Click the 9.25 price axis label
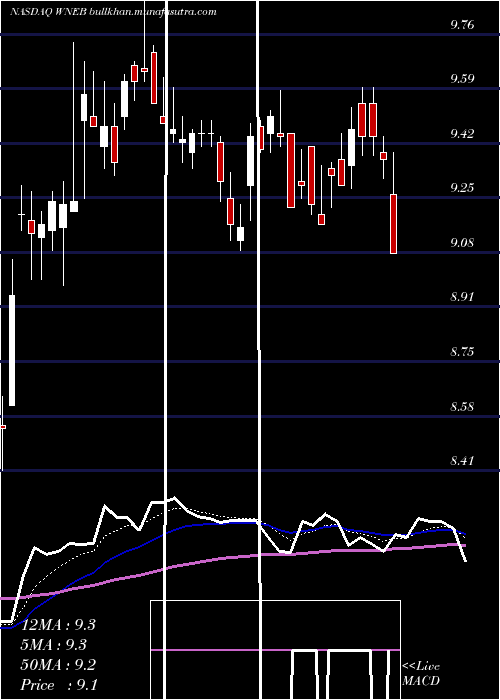Viewport: 500px width, 700px height. coord(462,188)
